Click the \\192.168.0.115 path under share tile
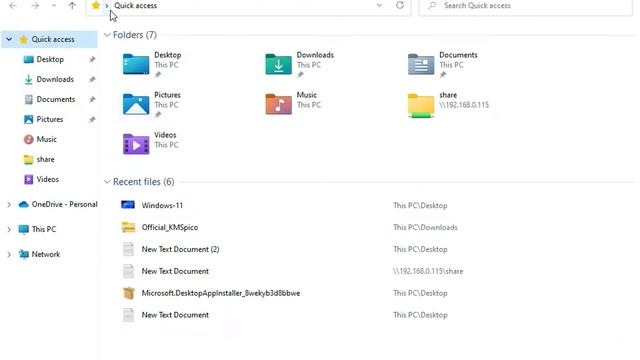 pos(464,105)
